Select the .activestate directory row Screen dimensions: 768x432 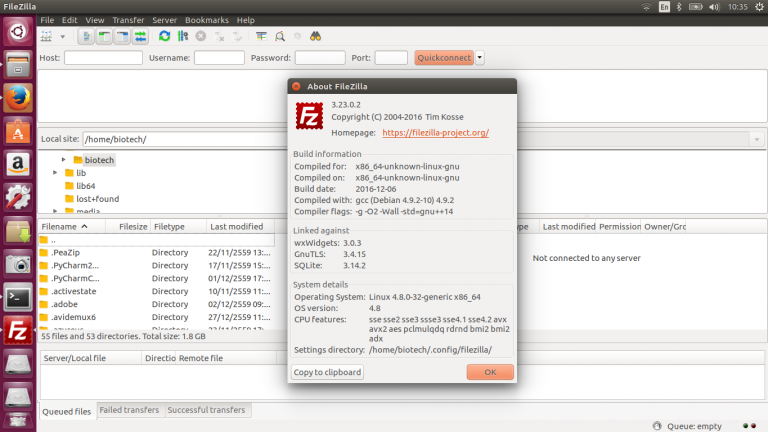tap(157, 291)
